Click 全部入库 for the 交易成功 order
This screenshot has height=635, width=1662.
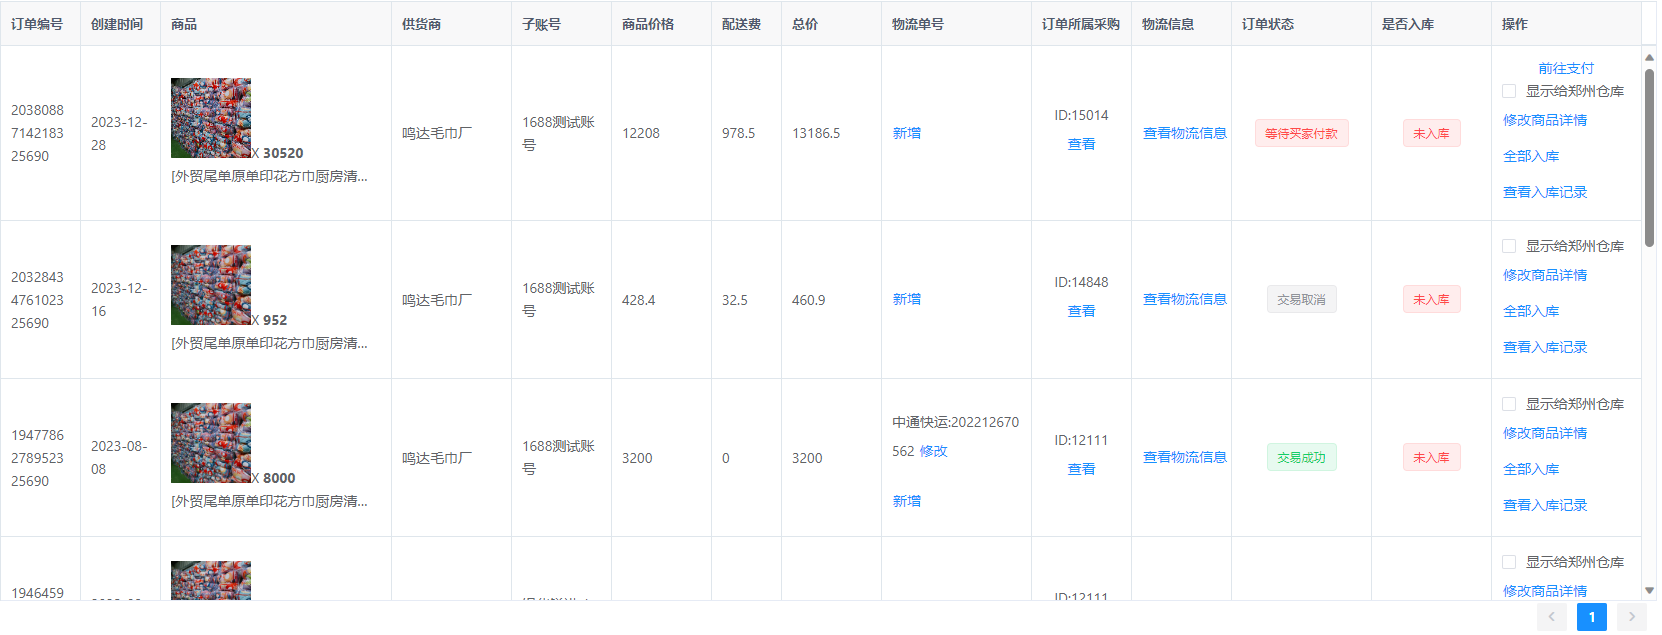point(1530,469)
